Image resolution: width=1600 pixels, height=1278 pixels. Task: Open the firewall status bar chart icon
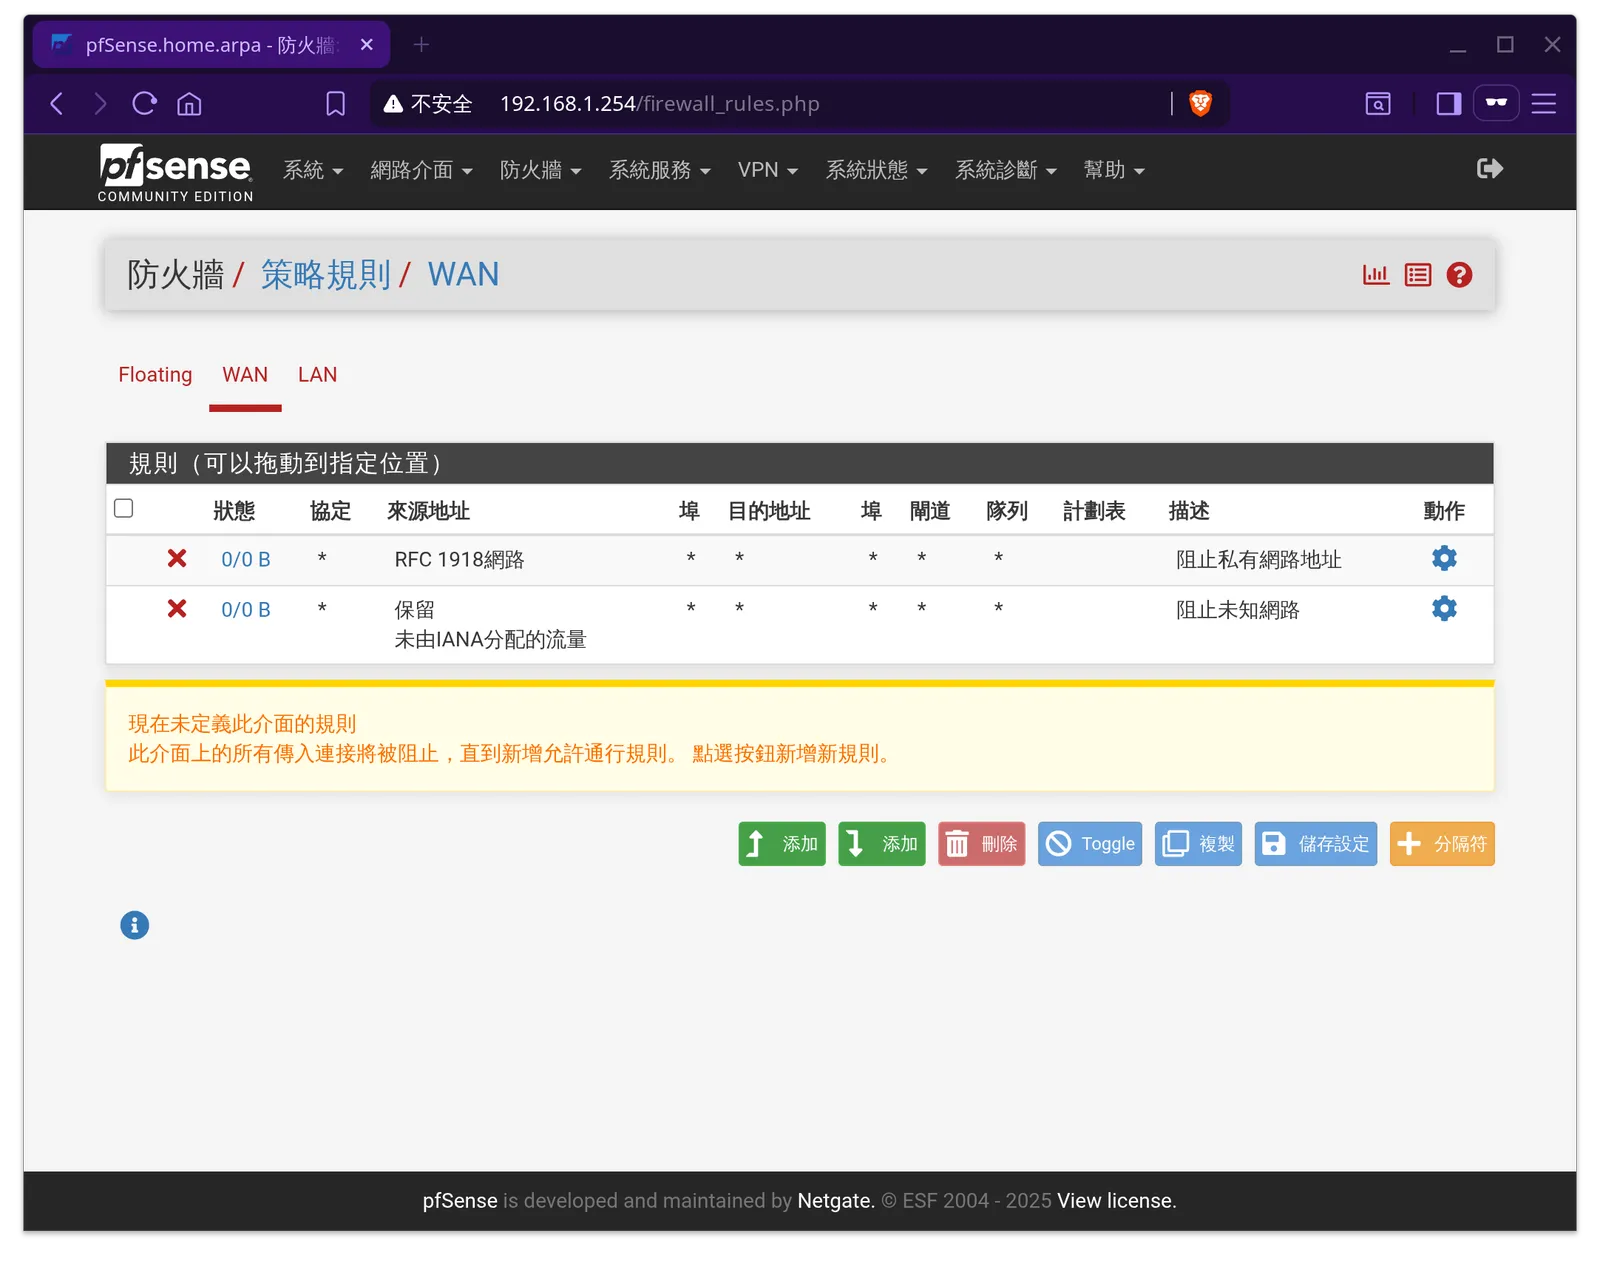click(1376, 275)
